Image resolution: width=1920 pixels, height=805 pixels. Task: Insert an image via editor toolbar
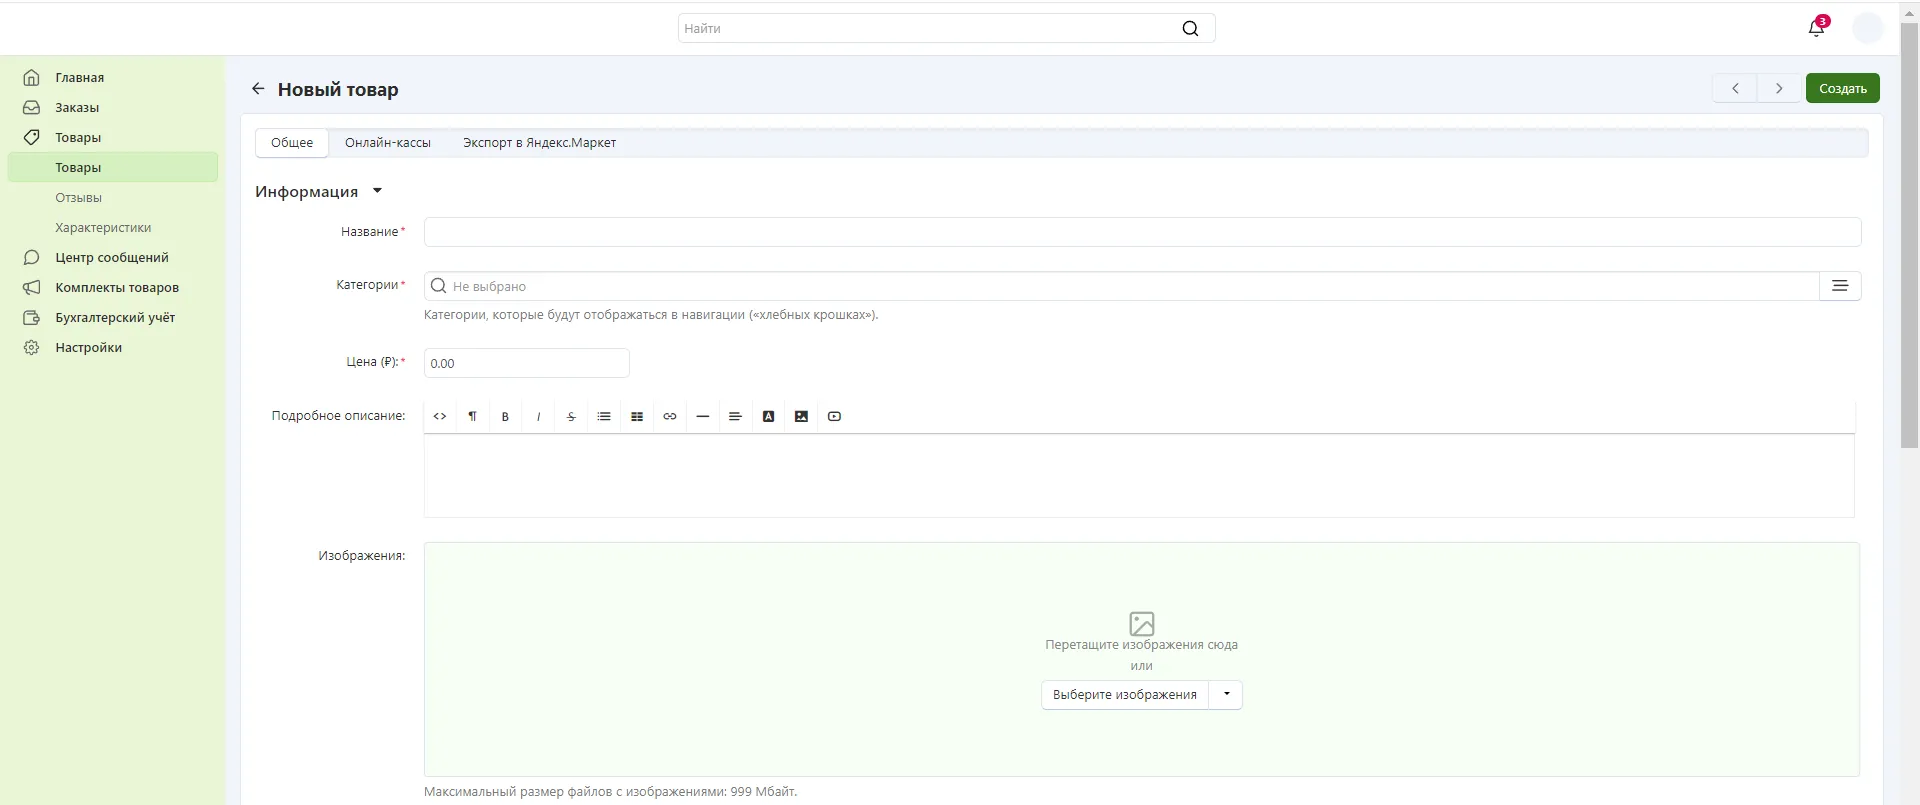(801, 417)
